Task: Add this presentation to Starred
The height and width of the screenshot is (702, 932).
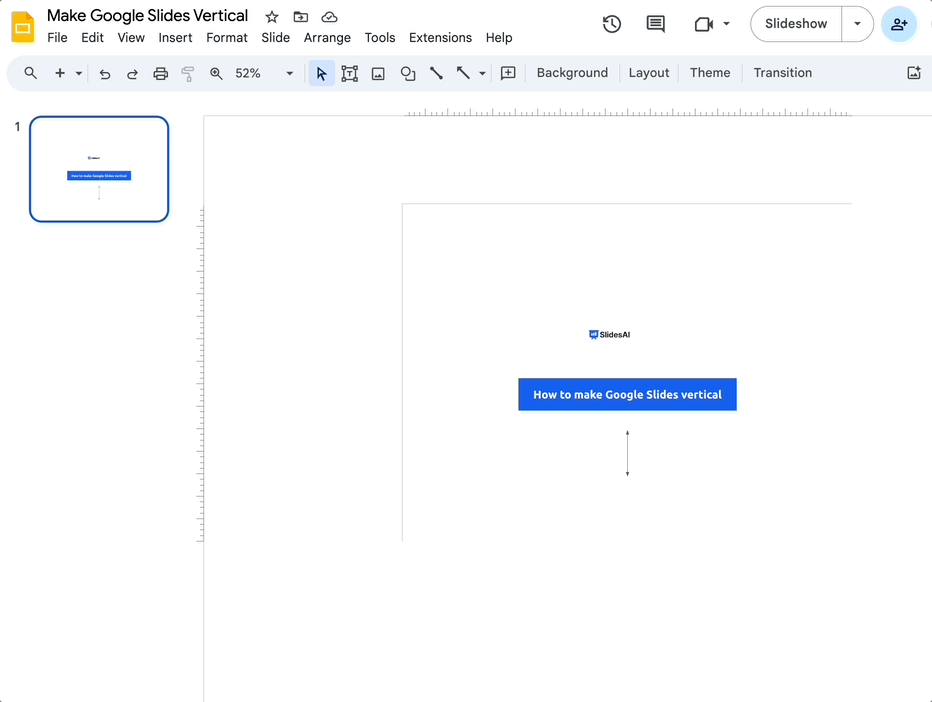Action: (x=271, y=16)
